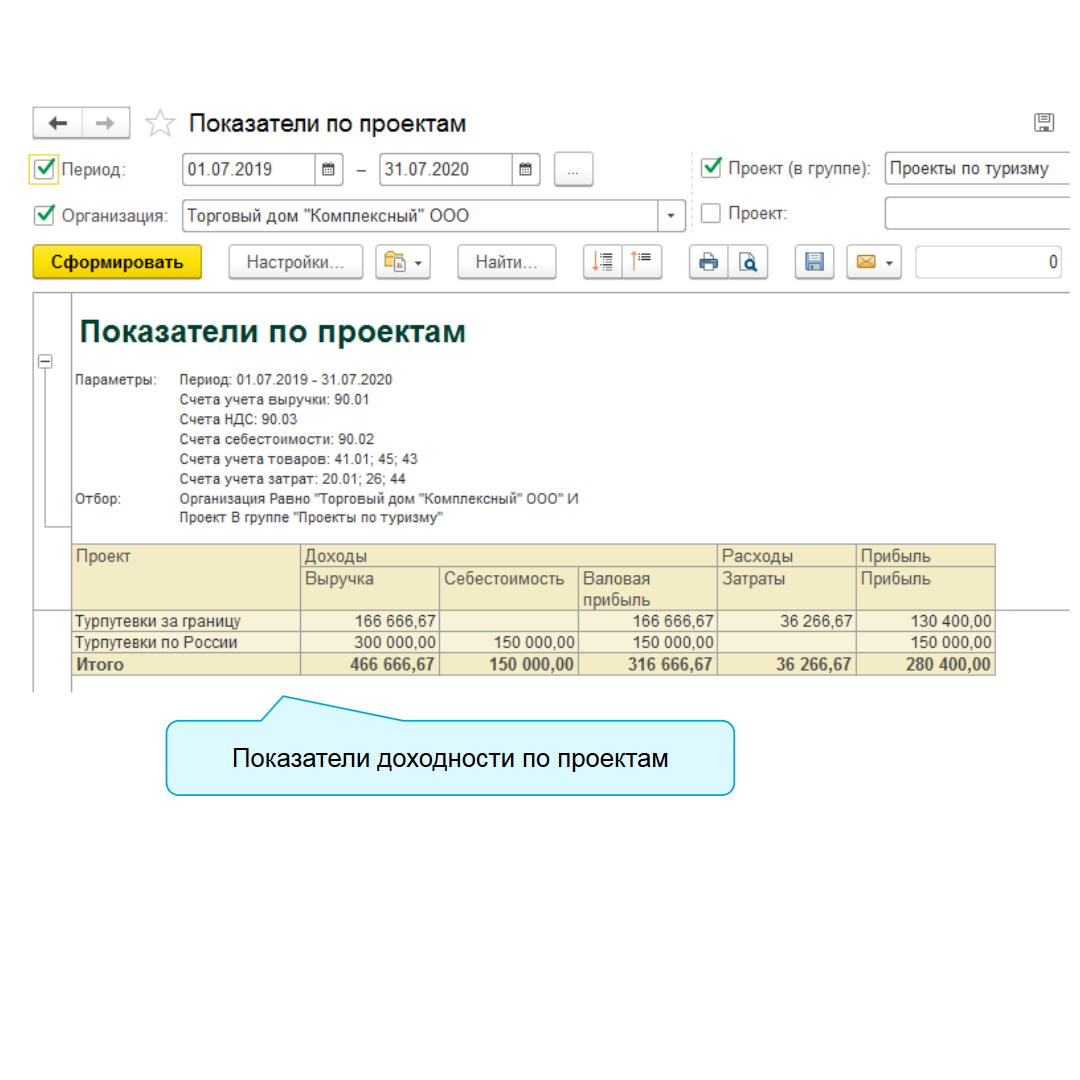The image size is (1080, 1080).
Task: Toggle the Организация checkbox
Action: [x=44, y=215]
